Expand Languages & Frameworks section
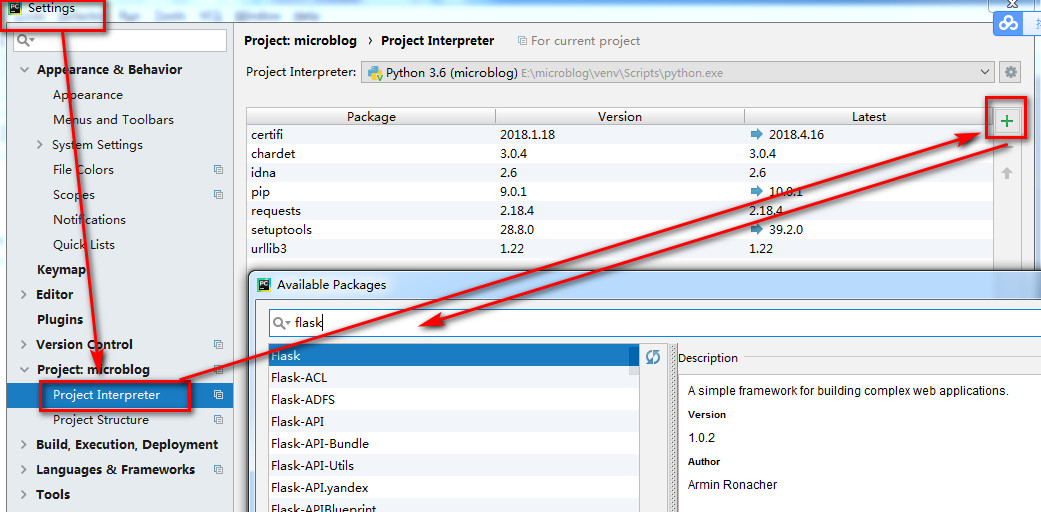Screen dimensions: 1041x512 (25, 469)
